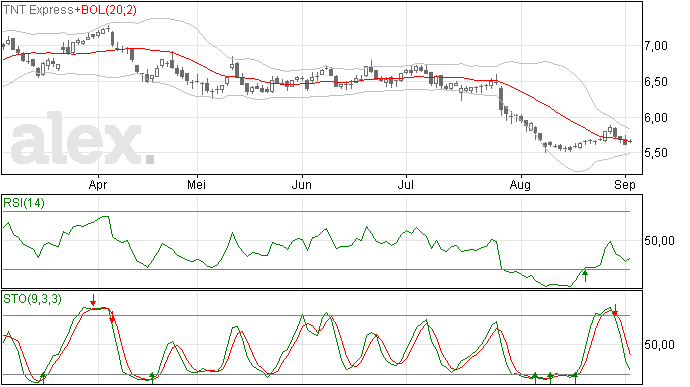Click the green STO arrow in mid-April

(x=152, y=378)
